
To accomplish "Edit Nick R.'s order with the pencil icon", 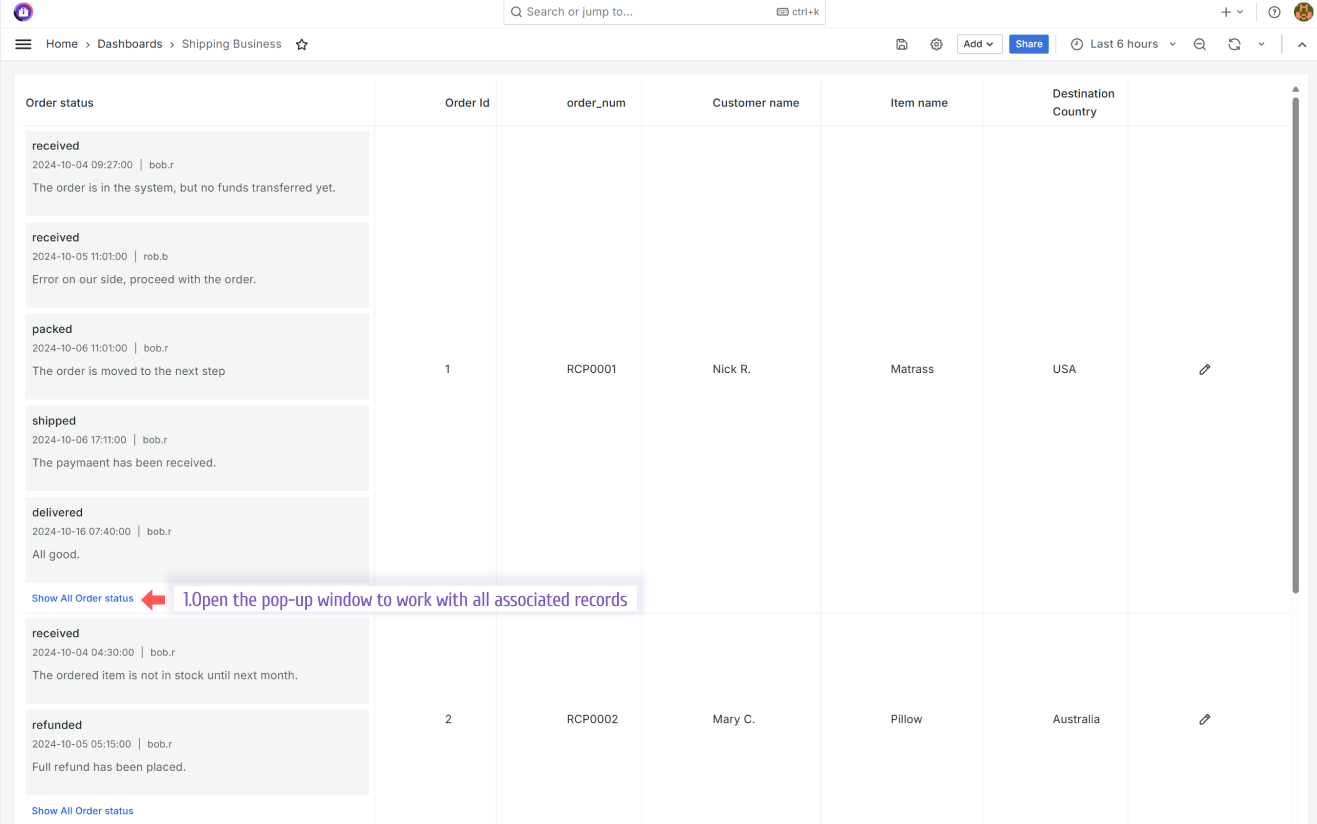I will point(1204,369).
